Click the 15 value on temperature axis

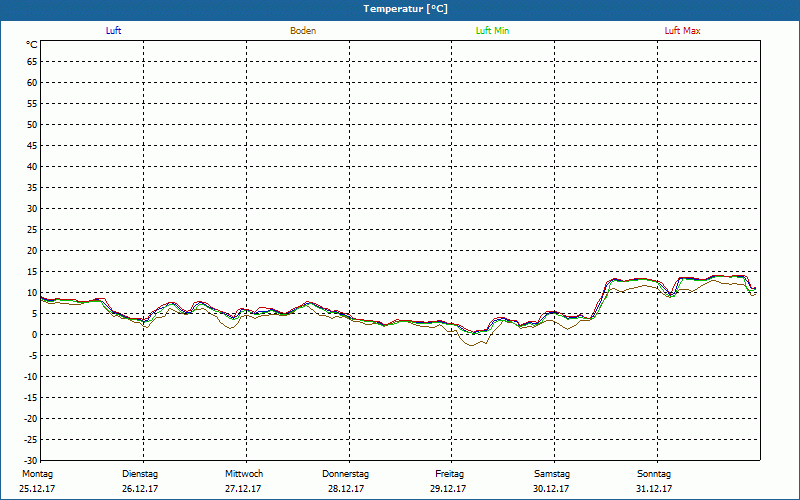coord(32,272)
